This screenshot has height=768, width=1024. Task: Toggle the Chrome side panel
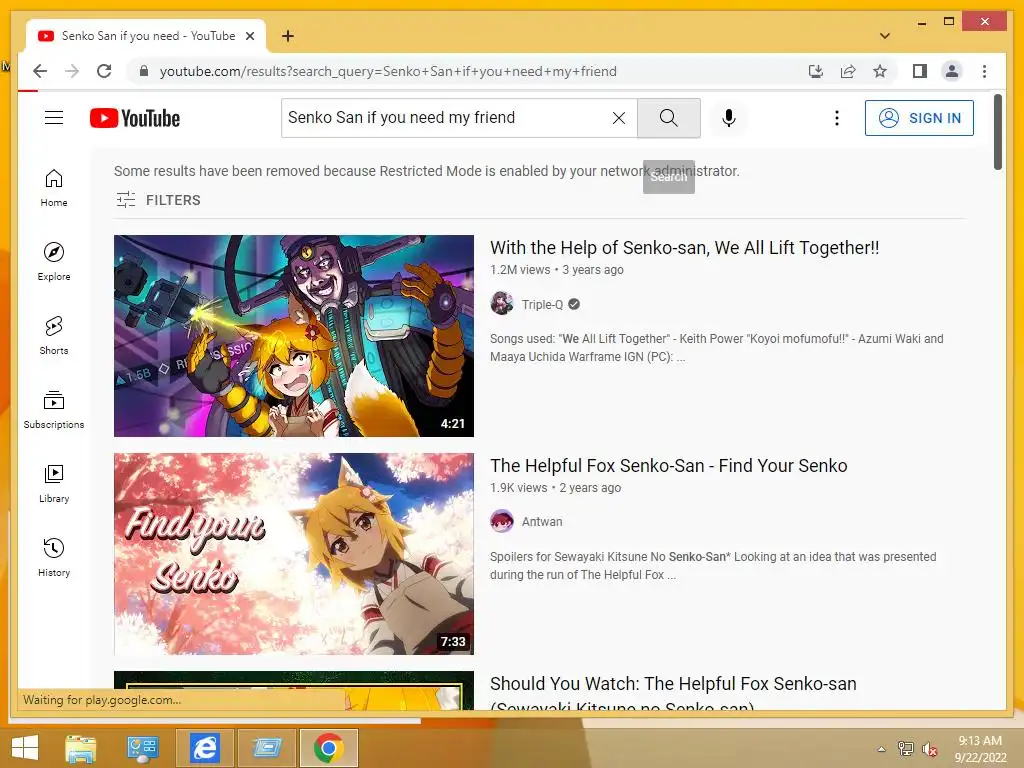pos(920,71)
